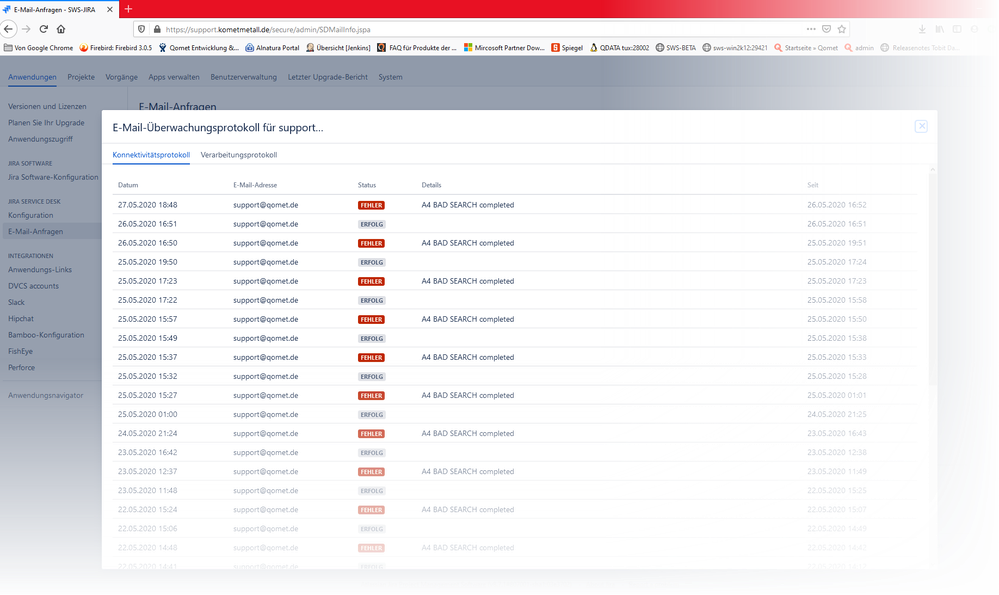
Task: Open the Vorgänge admin menu
Action: [121, 77]
